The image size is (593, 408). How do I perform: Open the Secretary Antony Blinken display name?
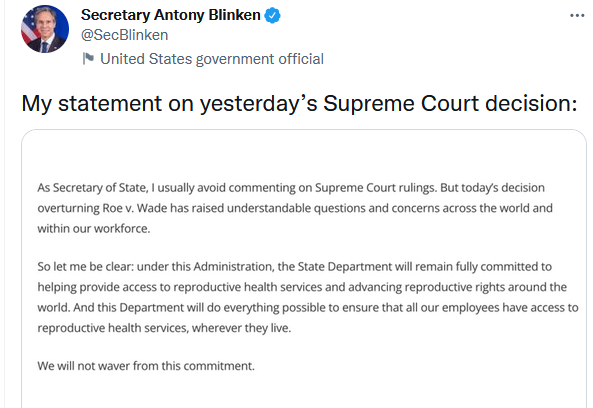(x=171, y=15)
